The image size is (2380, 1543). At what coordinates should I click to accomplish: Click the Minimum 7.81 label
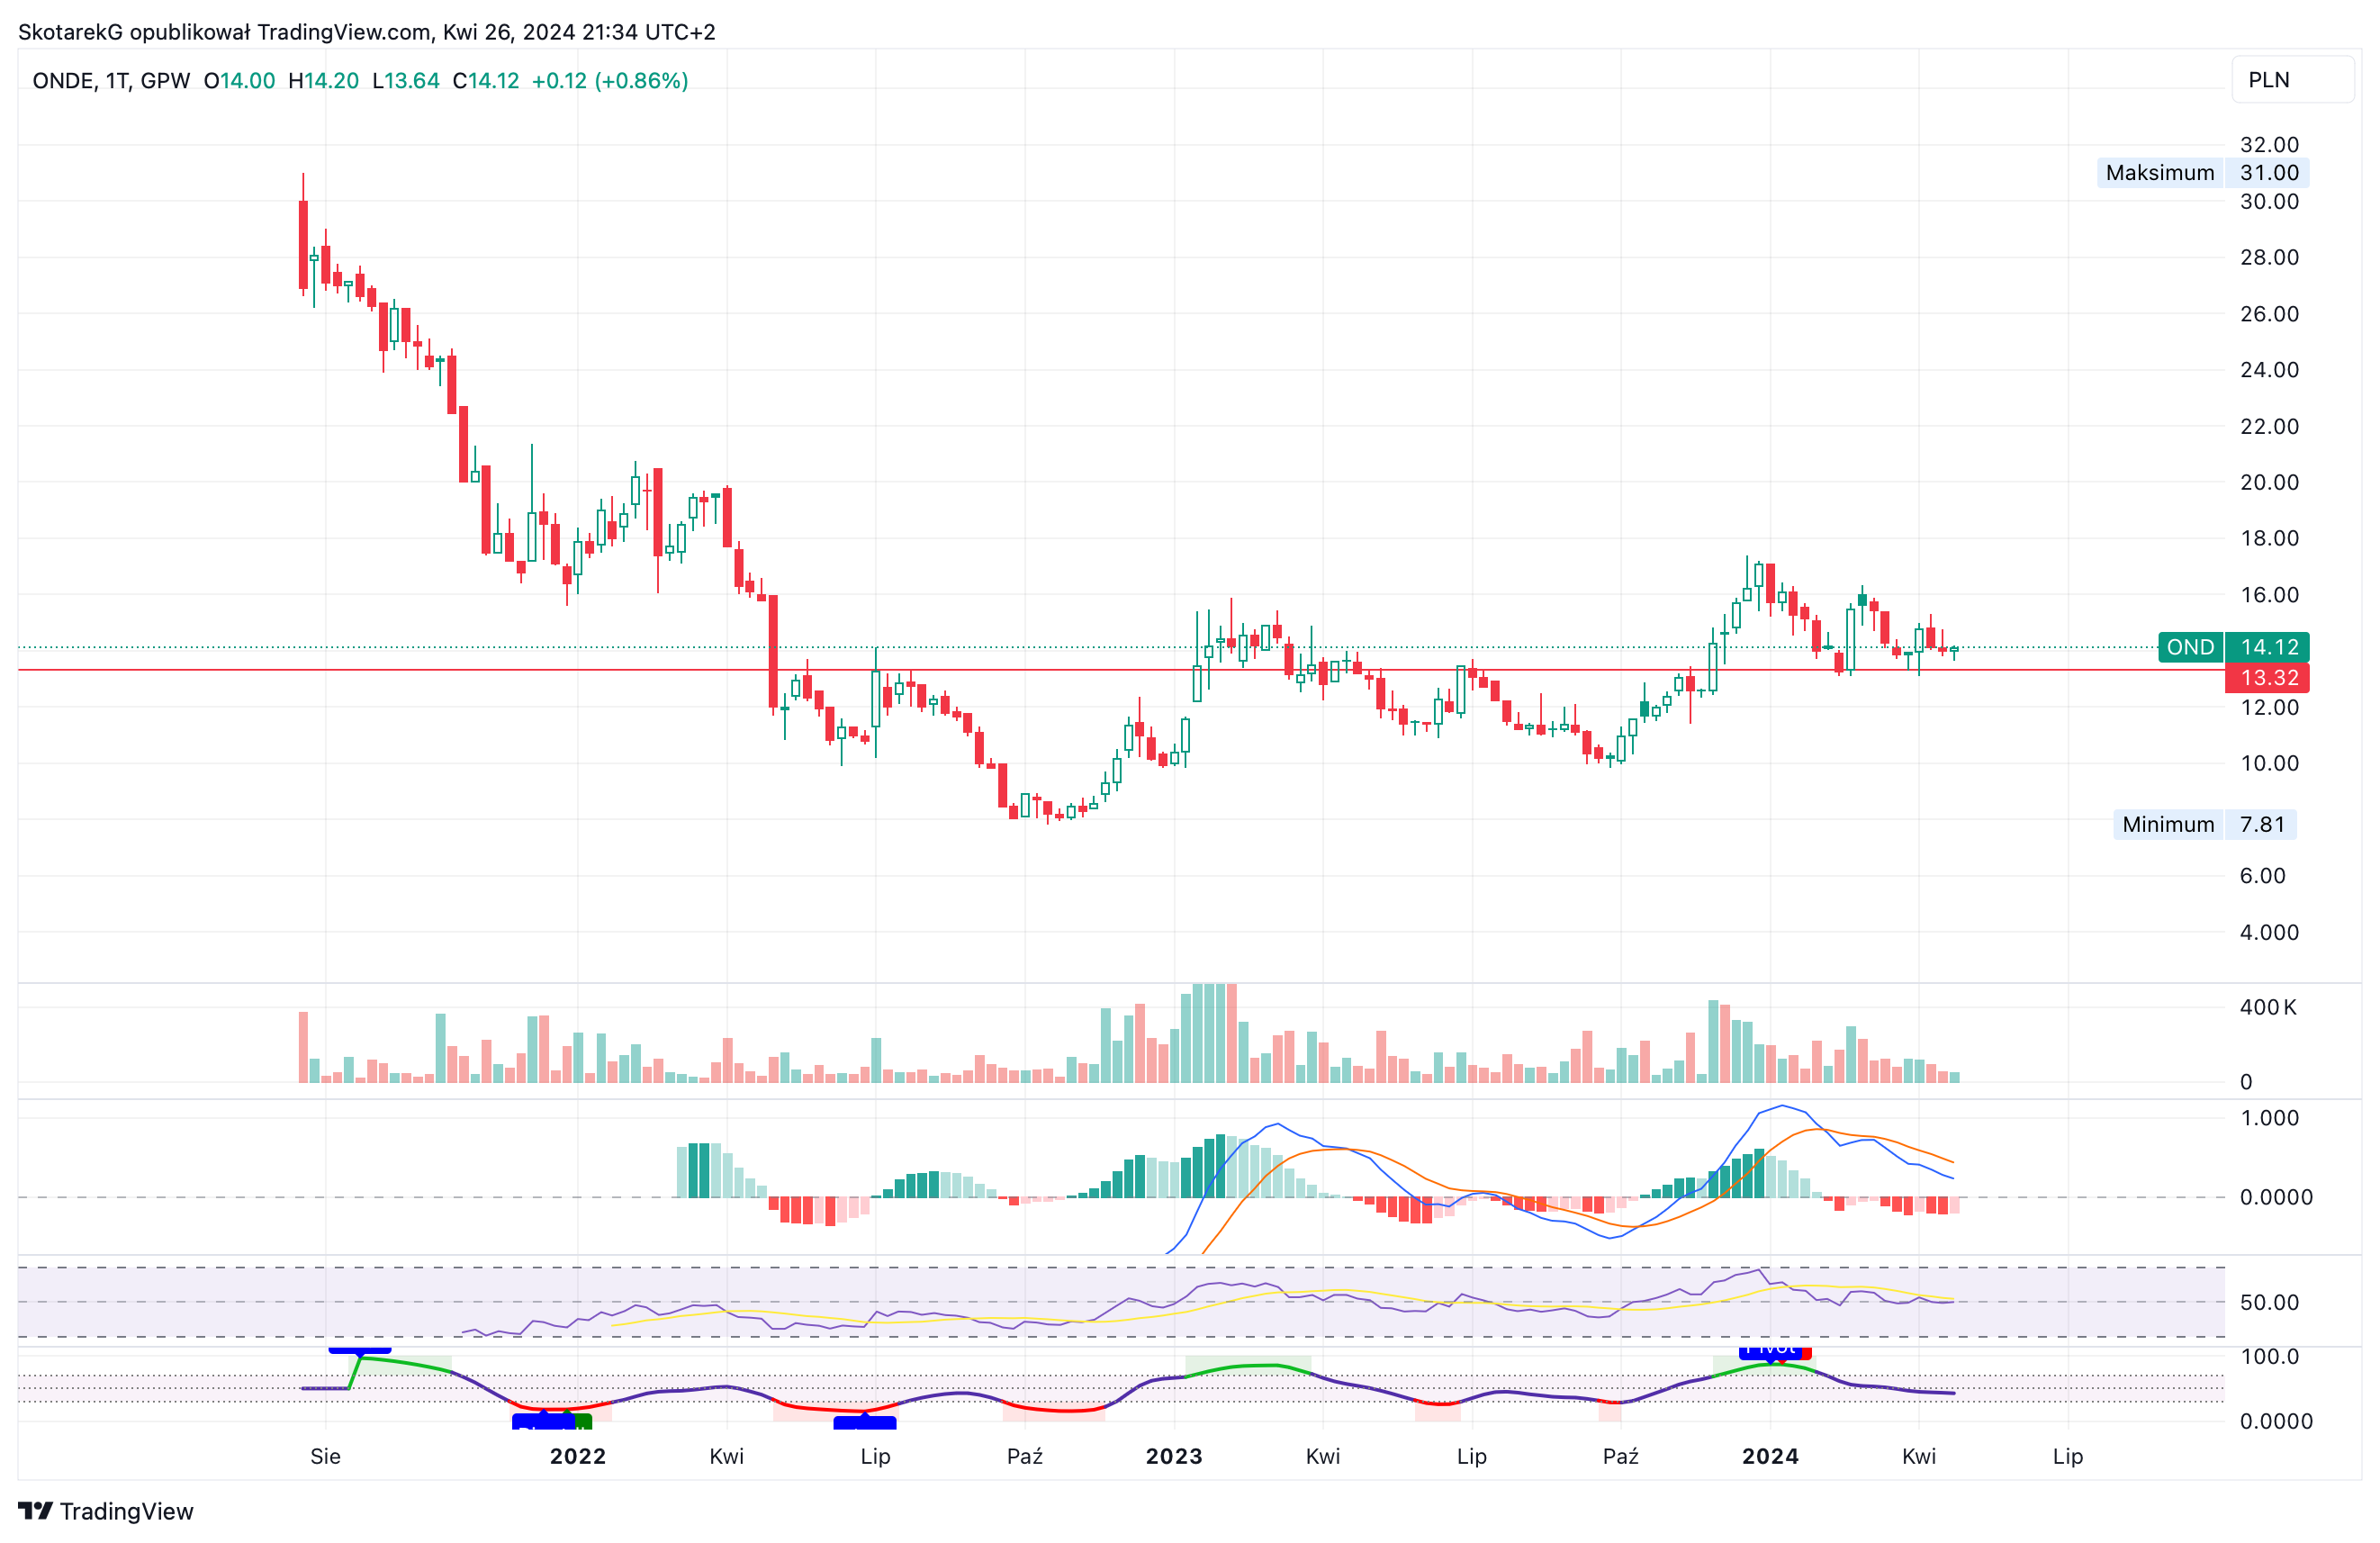point(2204,824)
